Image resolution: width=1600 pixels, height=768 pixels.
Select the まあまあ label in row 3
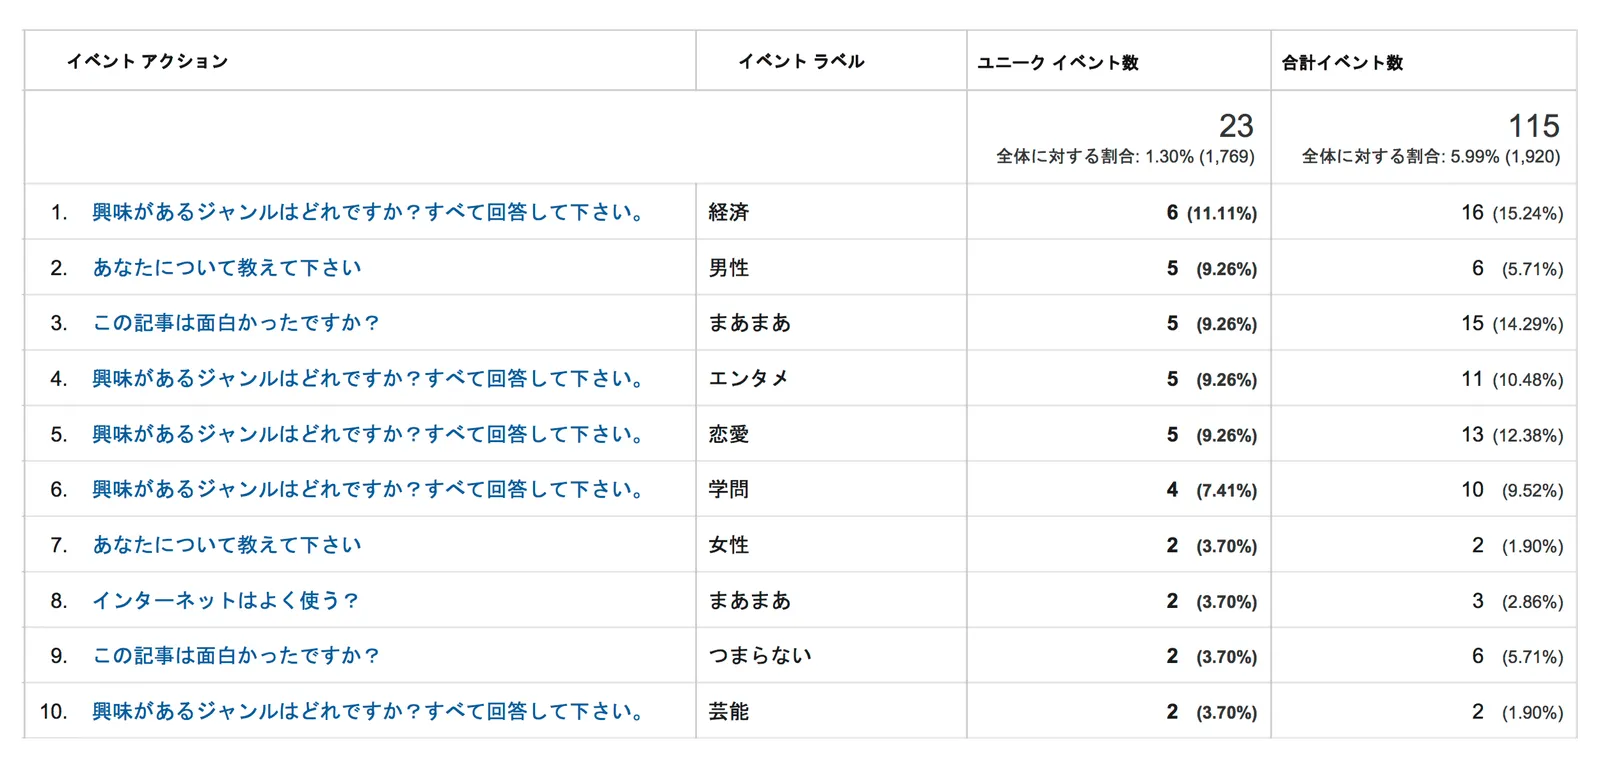click(750, 323)
